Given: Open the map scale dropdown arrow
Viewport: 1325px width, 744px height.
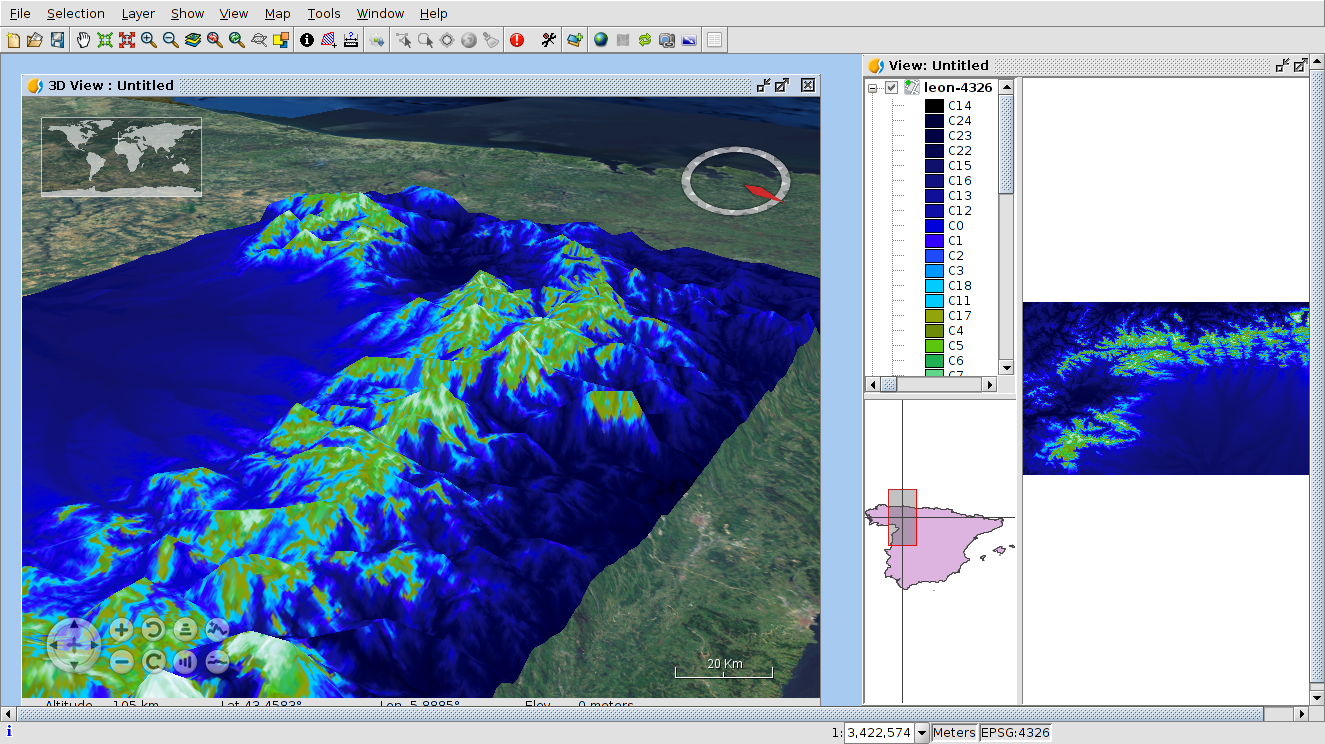Looking at the screenshot, I should [x=921, y=733].
